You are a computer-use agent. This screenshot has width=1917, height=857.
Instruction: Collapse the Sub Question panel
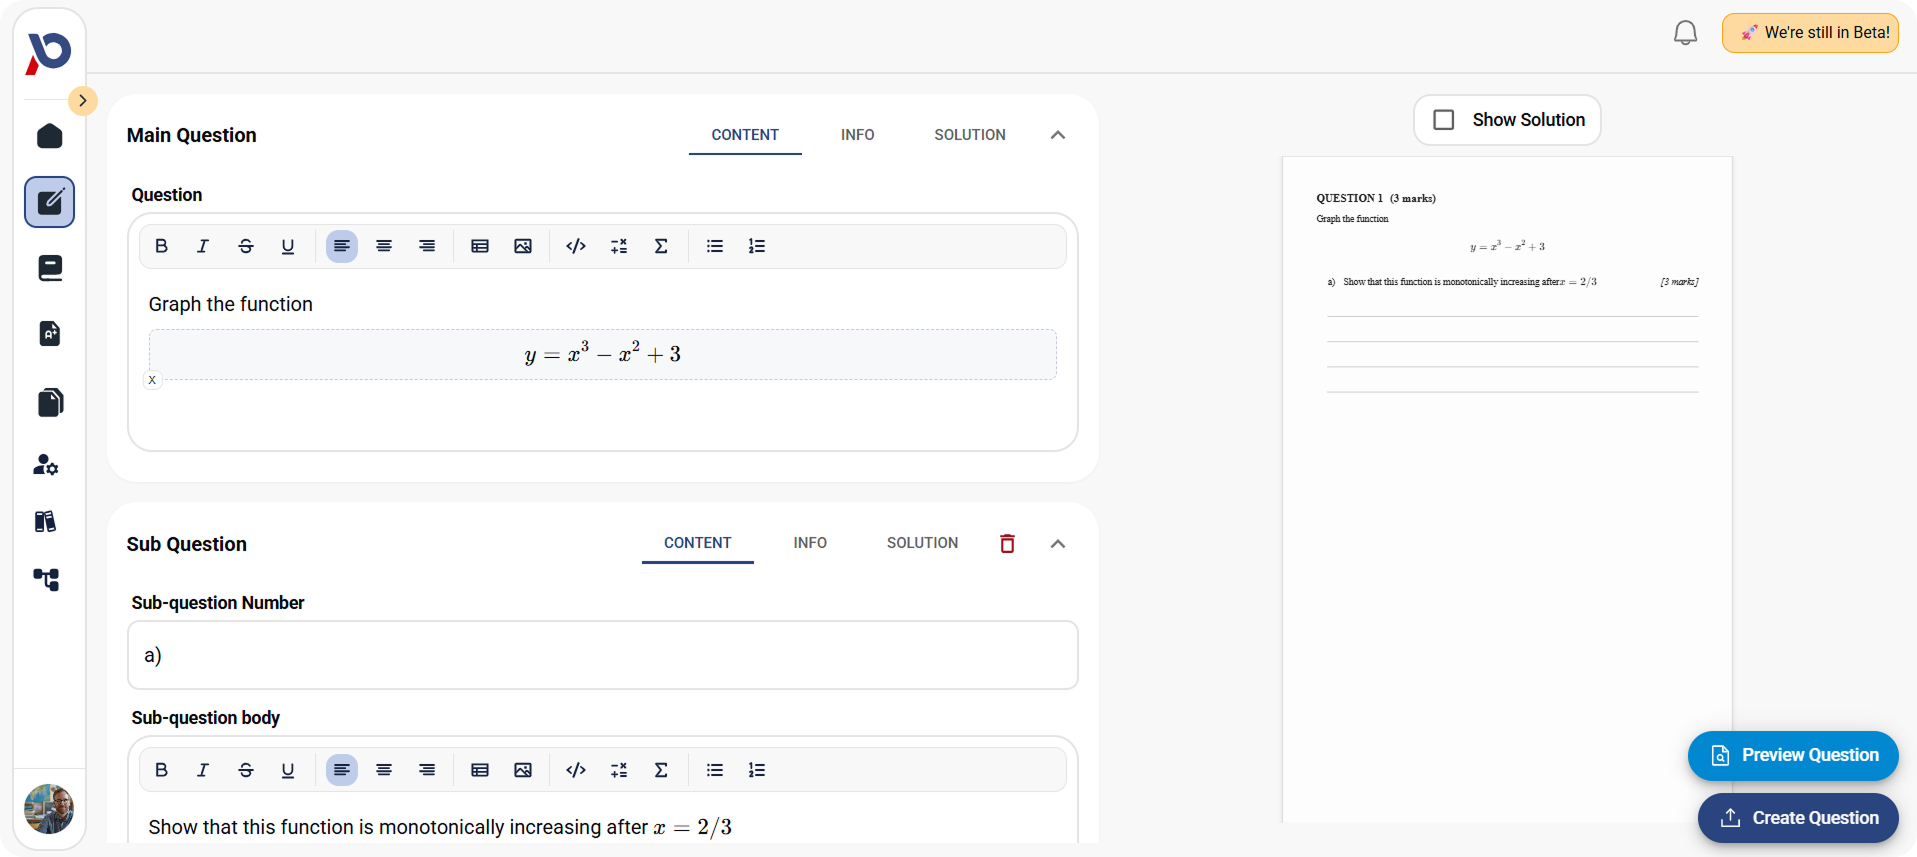click(x=1057, y=543)
